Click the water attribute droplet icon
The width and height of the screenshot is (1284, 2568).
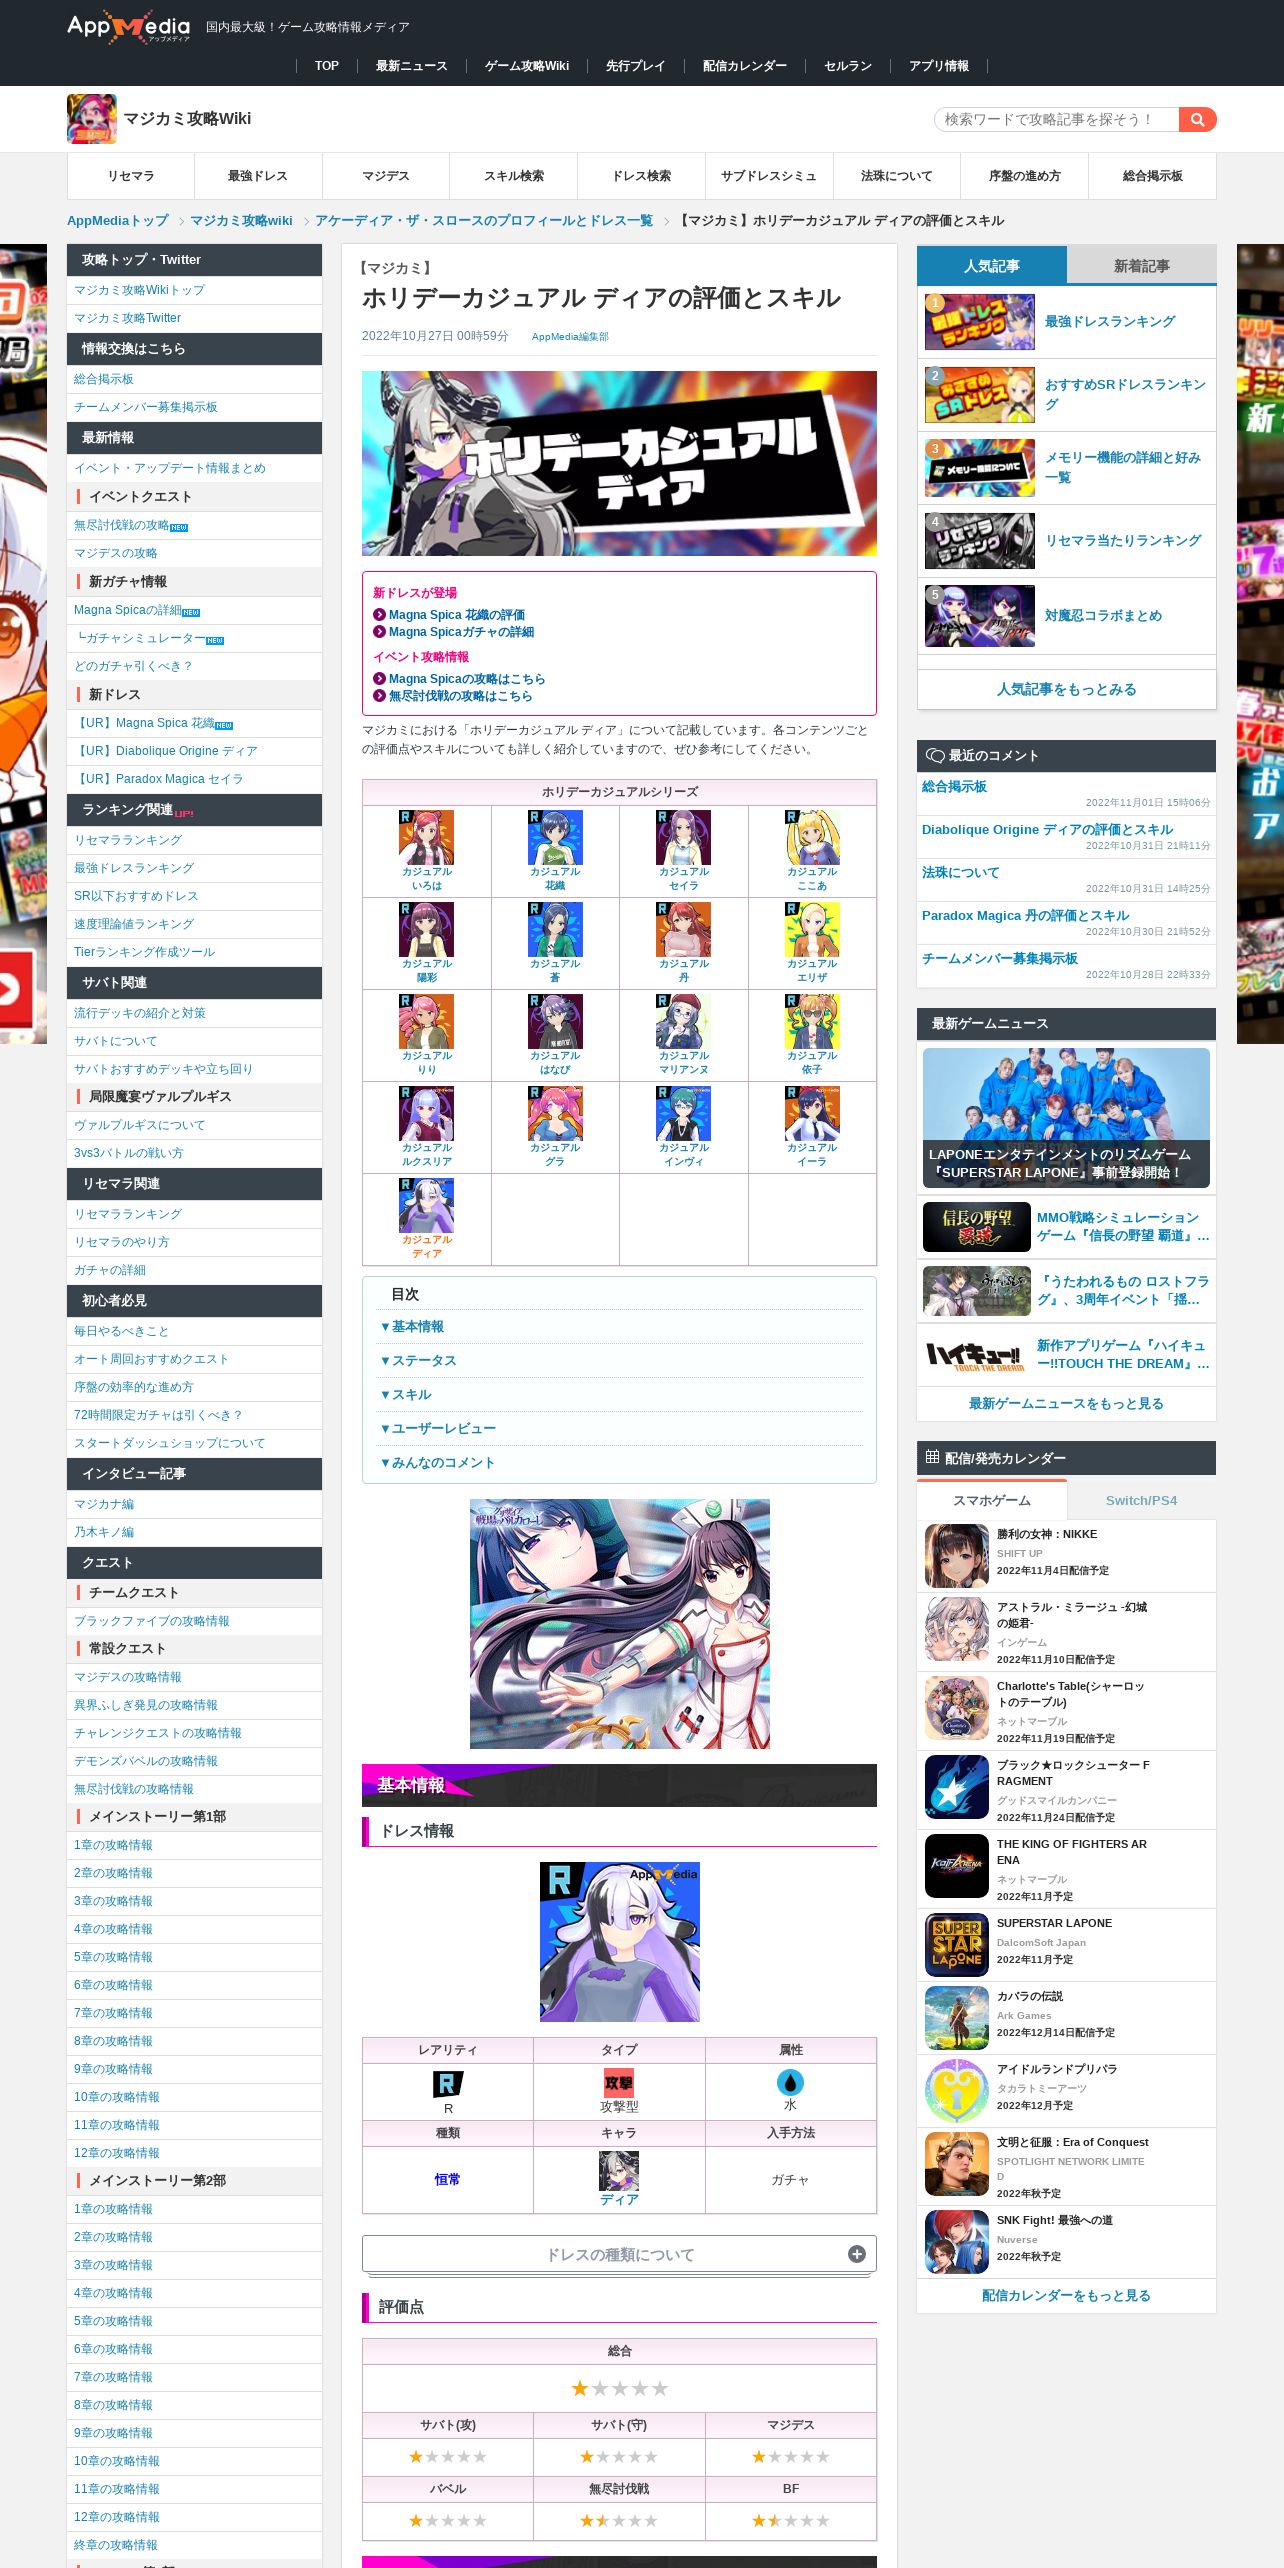pos(790,2082)
